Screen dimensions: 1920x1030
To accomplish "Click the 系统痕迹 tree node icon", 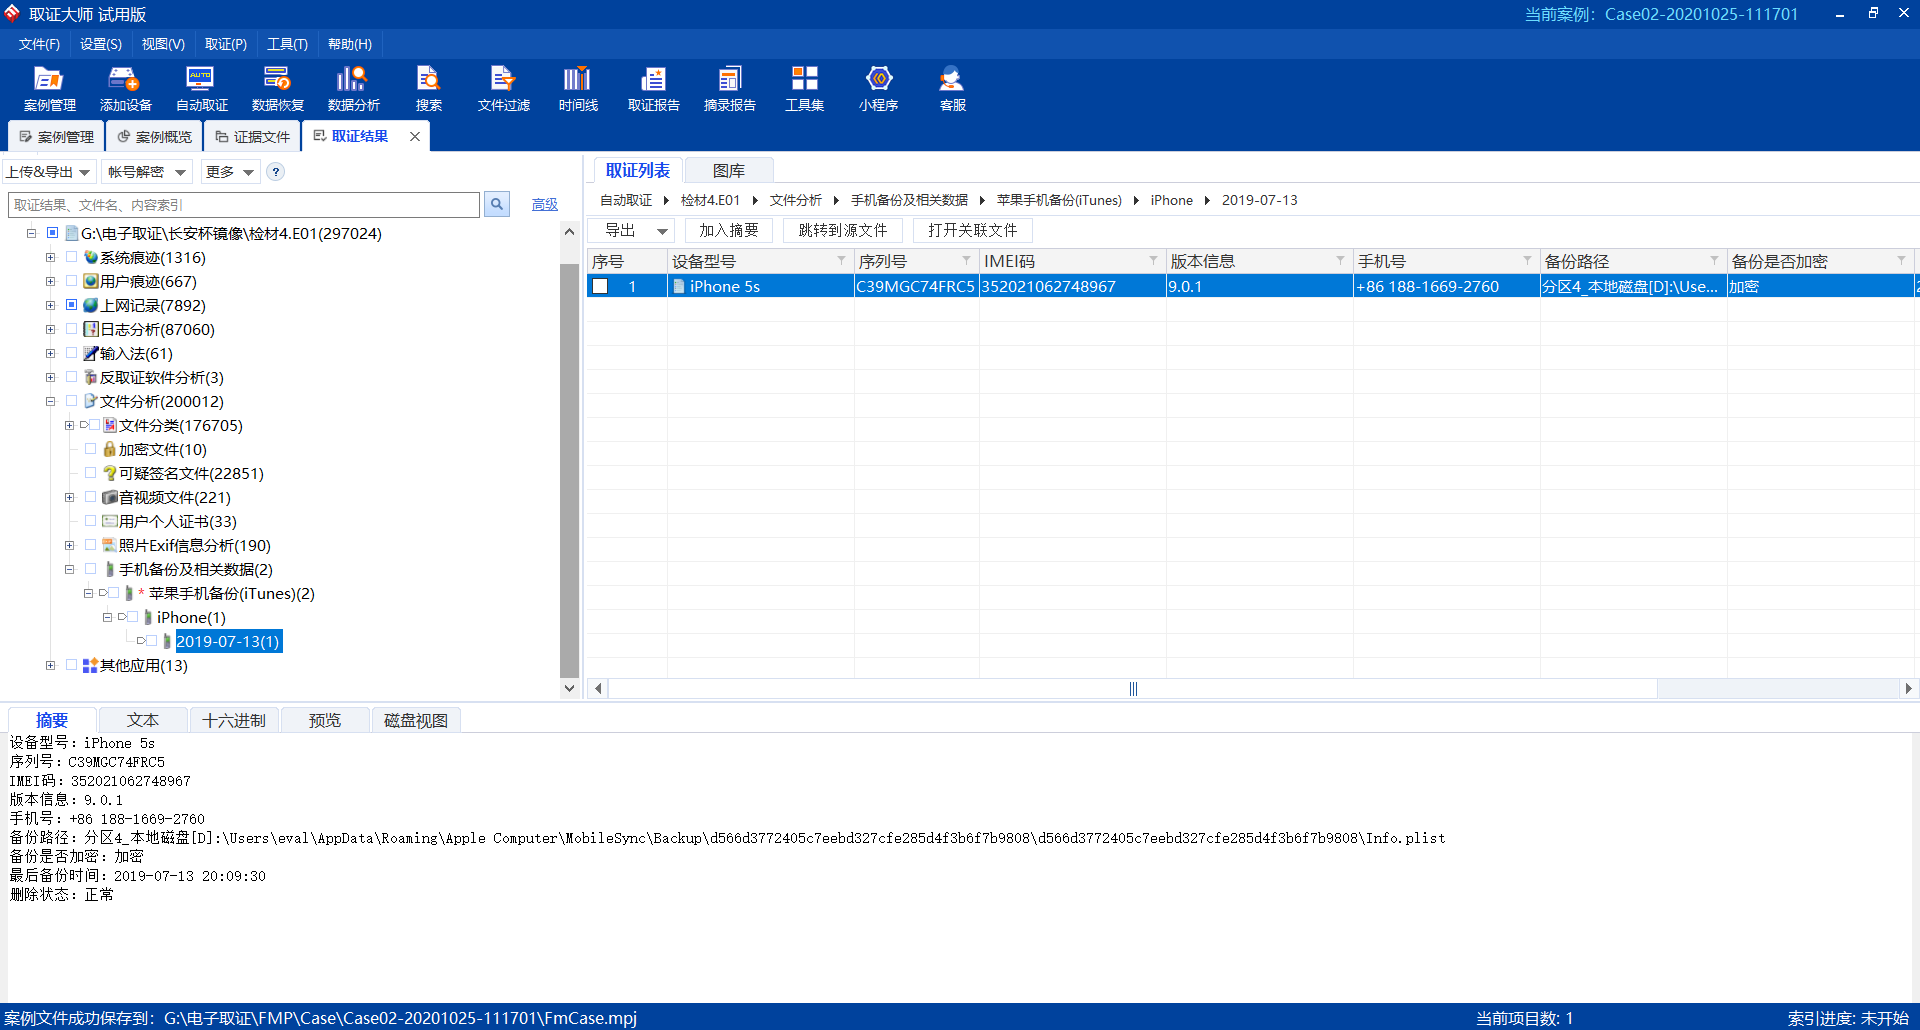I will click(x=91, y=257).
